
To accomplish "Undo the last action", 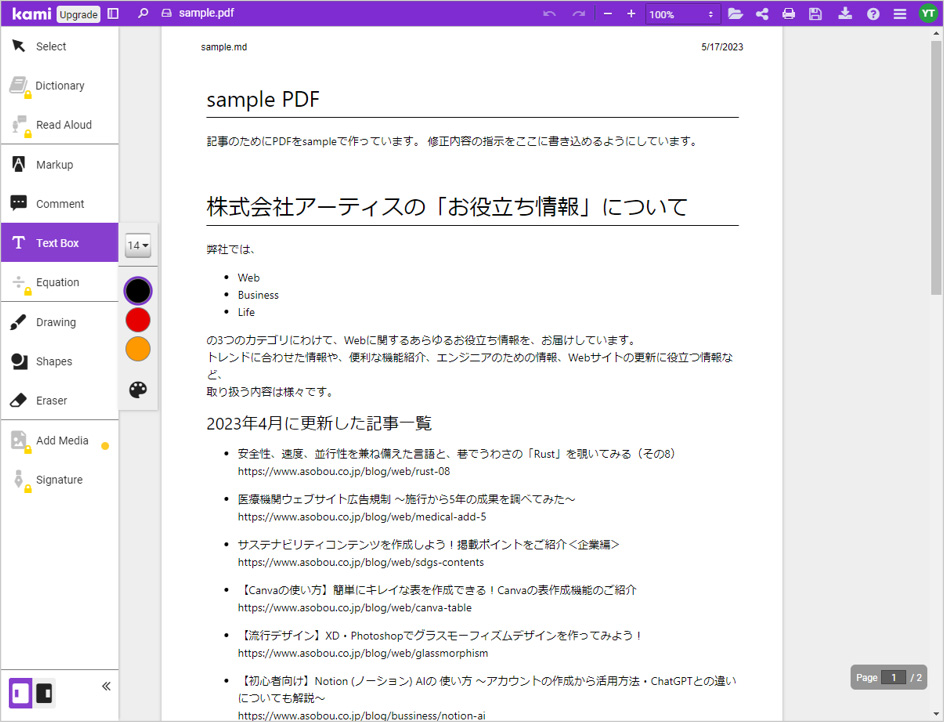I will pyautogui.click(x=549, y=14).
